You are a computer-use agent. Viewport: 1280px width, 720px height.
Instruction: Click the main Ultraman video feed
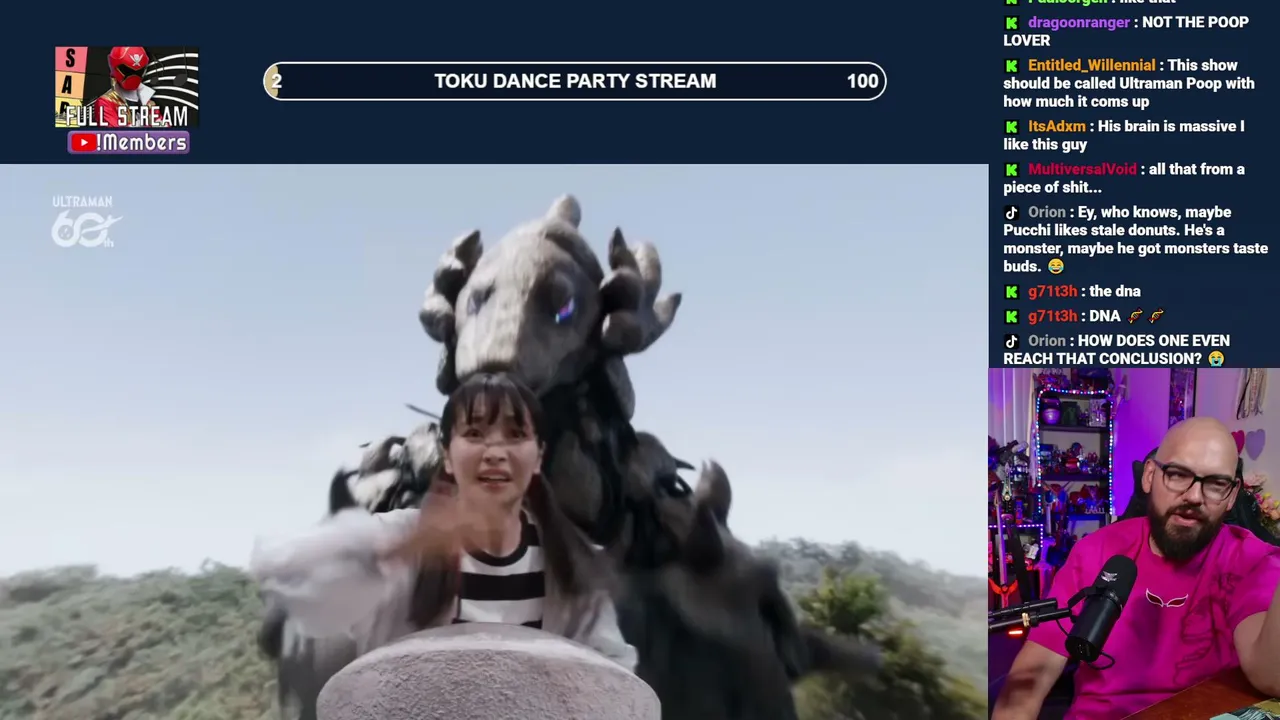[494, 442]
